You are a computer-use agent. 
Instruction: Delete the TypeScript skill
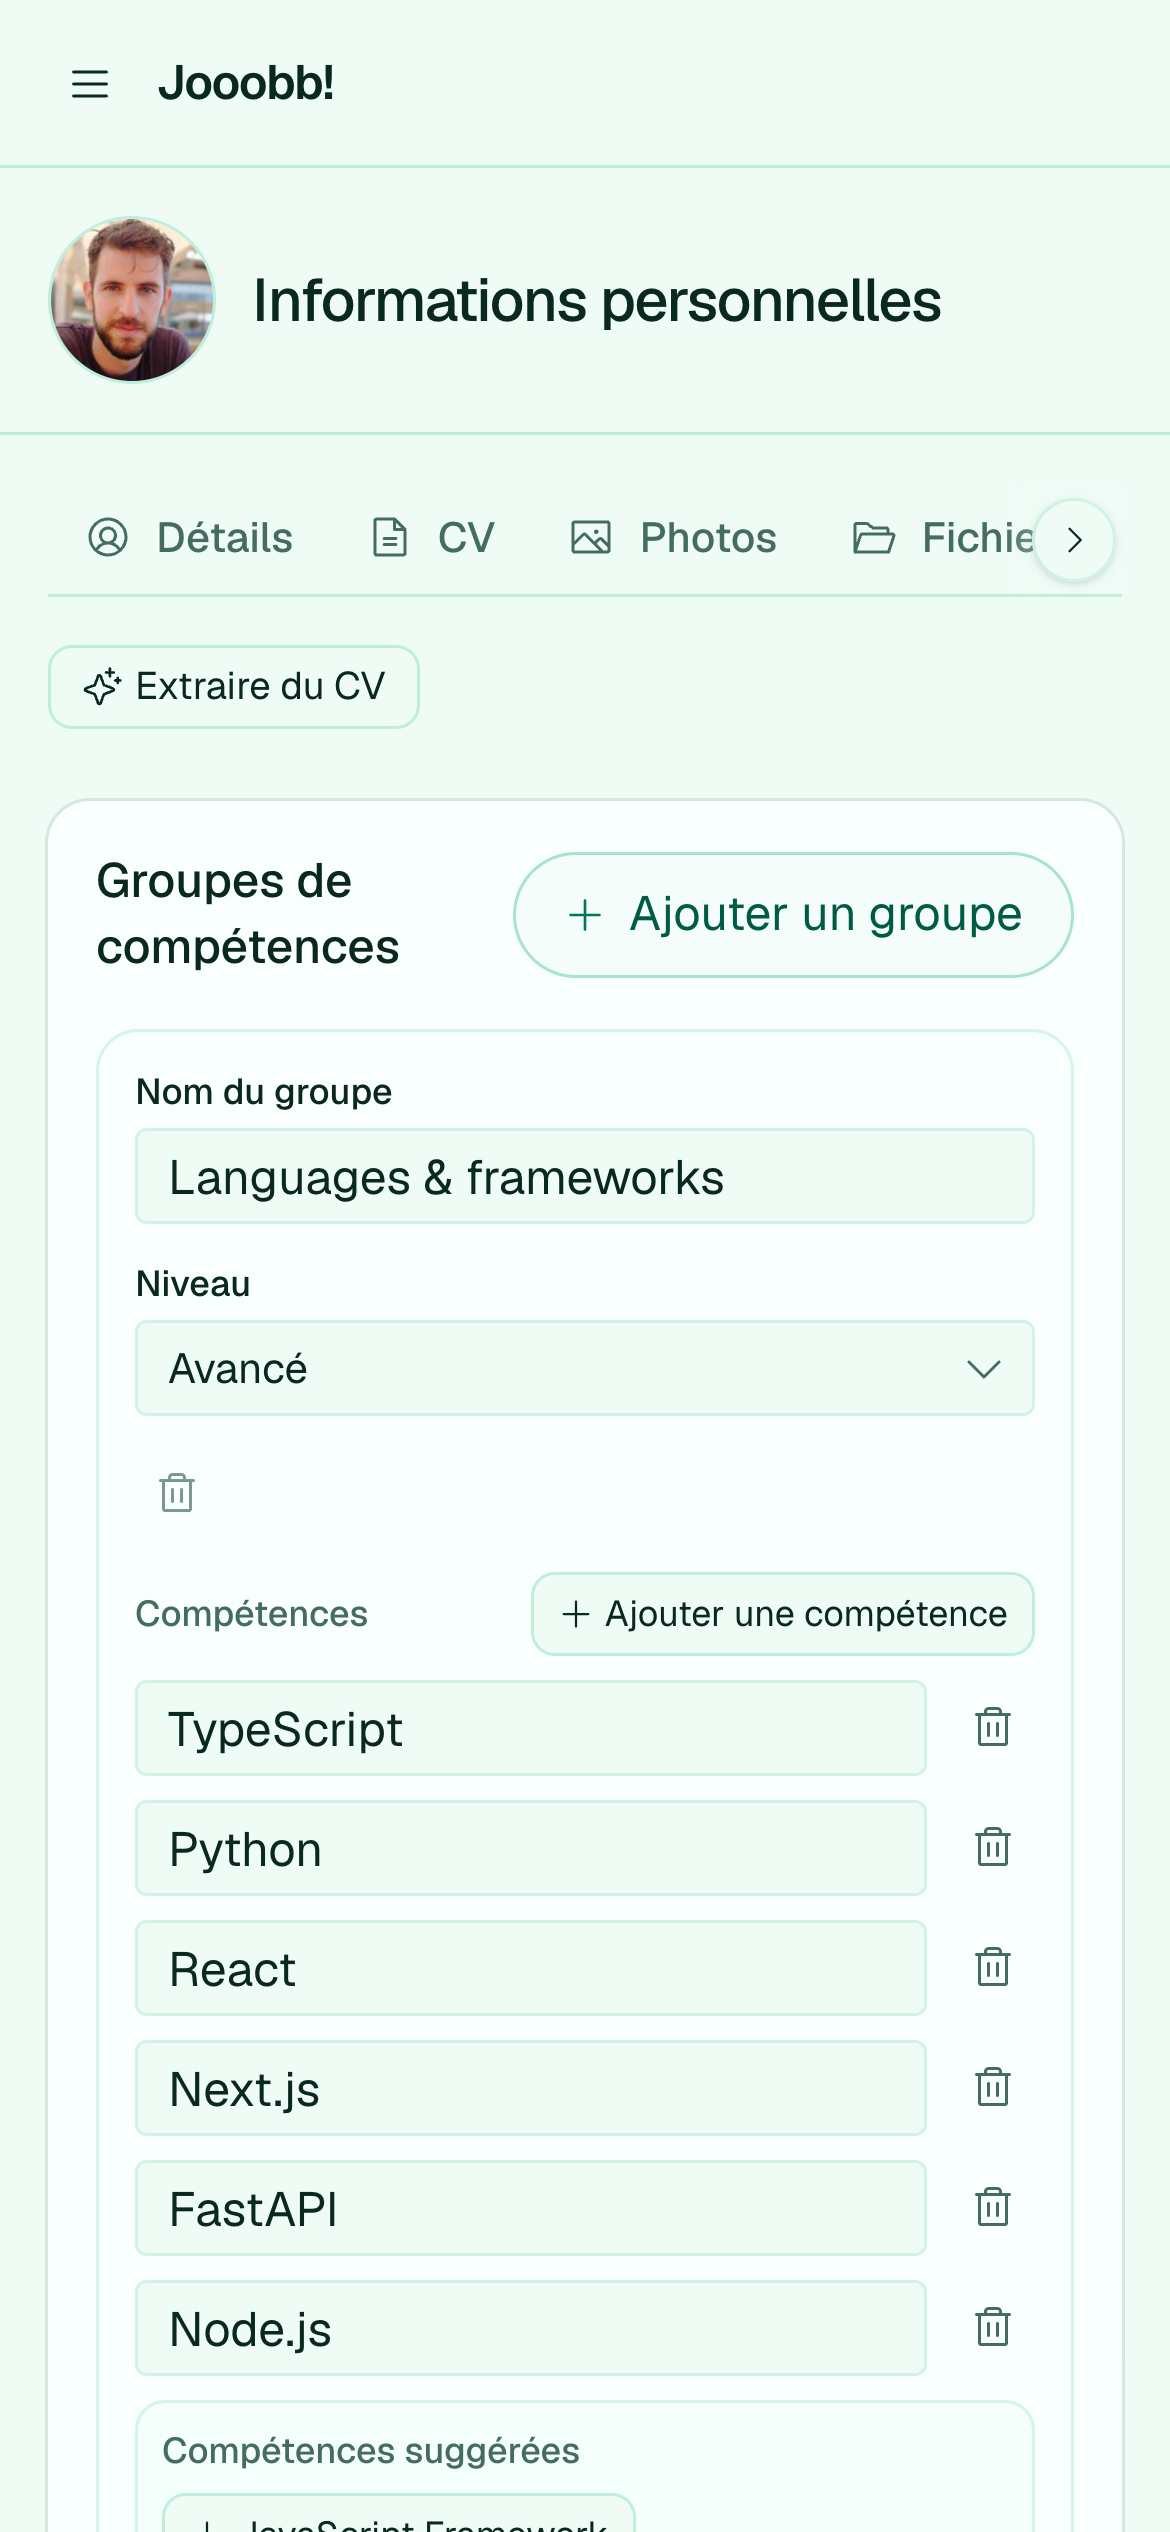pos(993,1727)
